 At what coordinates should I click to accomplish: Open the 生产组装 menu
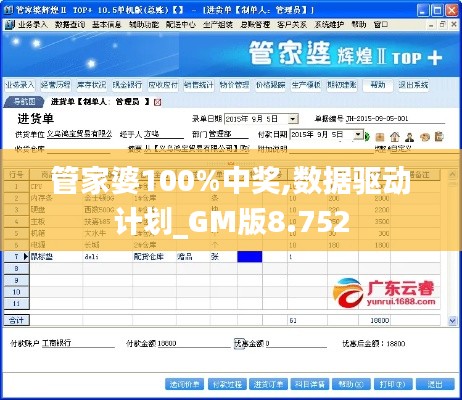[218, 24]
